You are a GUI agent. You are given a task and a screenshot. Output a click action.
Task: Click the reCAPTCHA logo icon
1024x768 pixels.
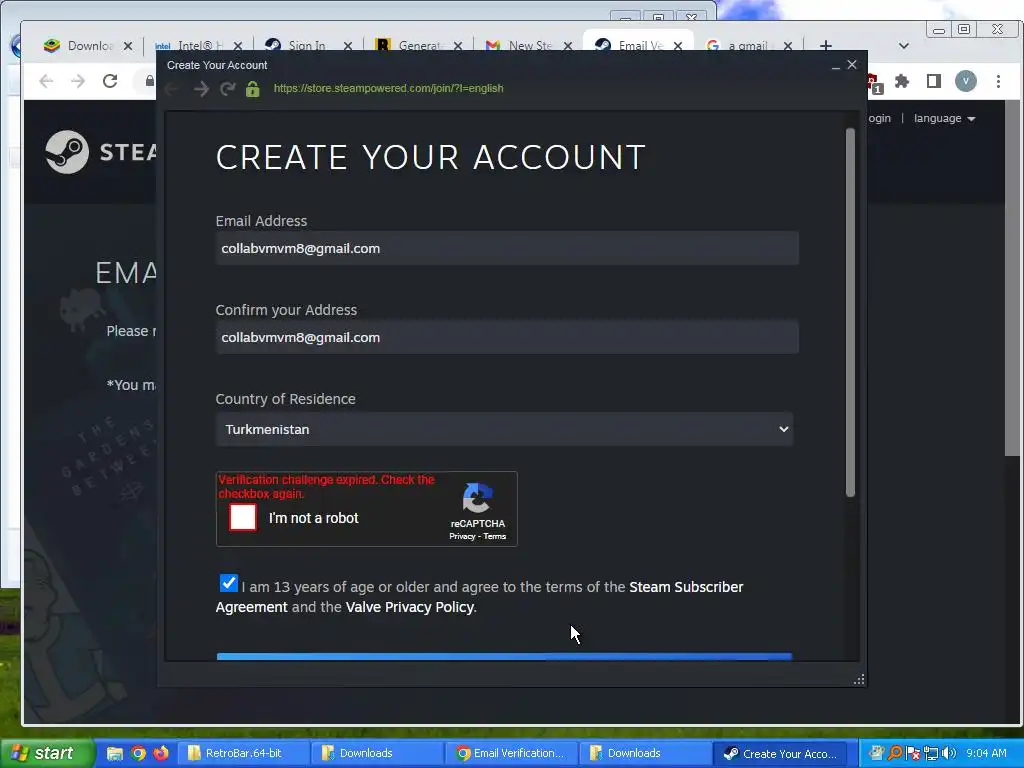coord(478,498)
